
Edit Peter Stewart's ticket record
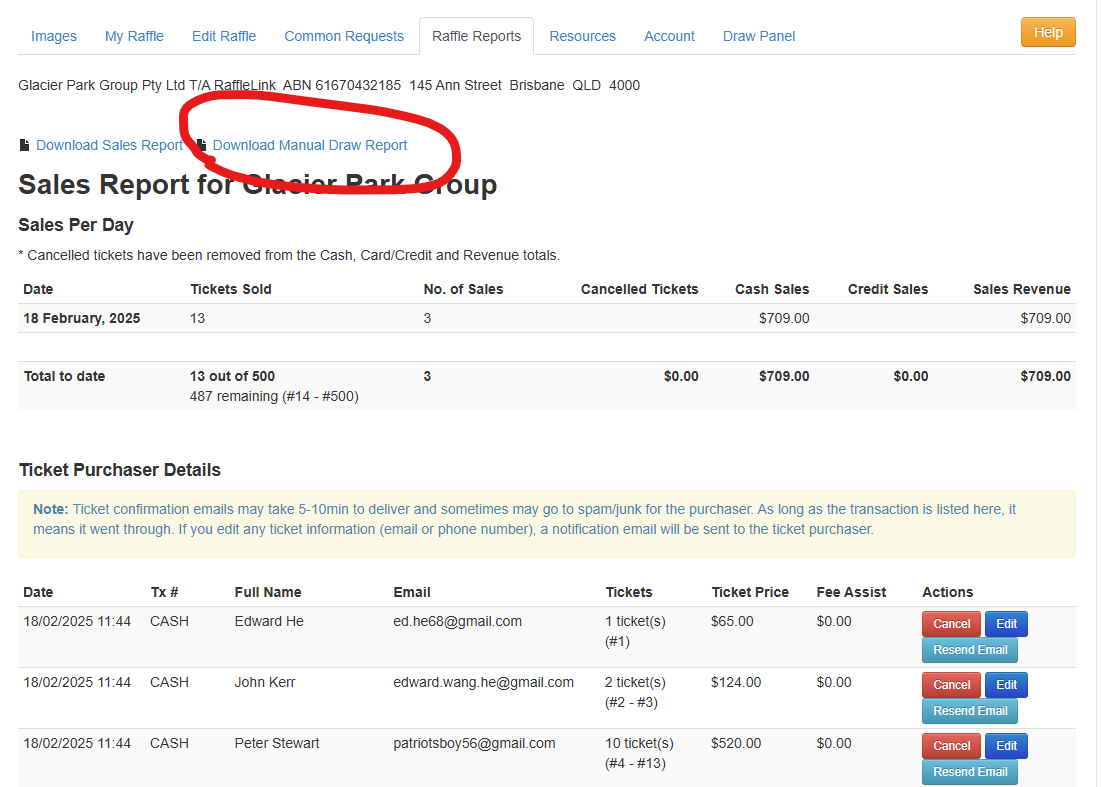[x=1006, y=746]
